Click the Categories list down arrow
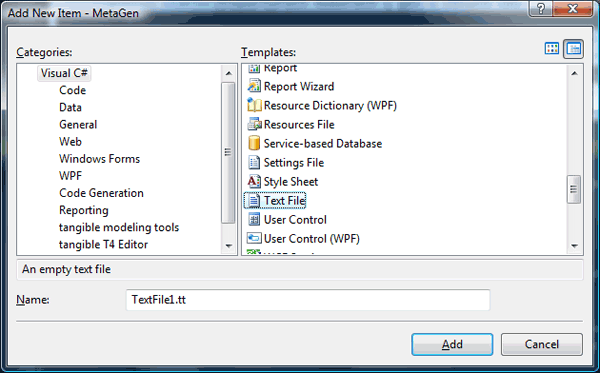Viewport: 600px width, 373px height. click(229, 246)
